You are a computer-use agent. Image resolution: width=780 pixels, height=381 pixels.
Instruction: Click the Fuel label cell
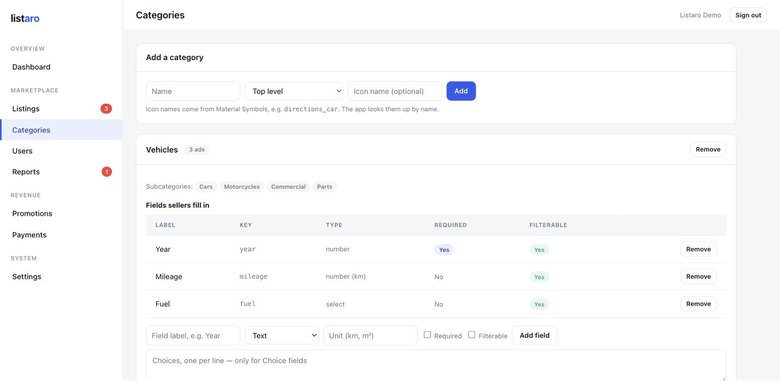point(163,304)
